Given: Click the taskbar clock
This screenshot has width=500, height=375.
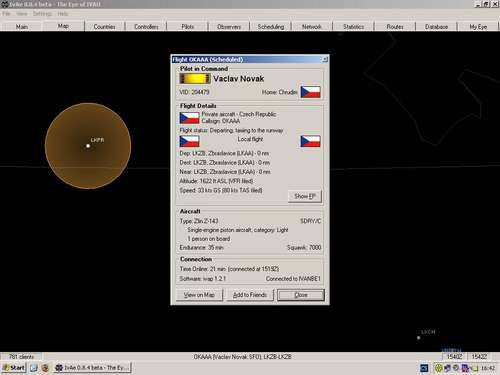Looking at the screenshot, I should [x=488, y=368].
